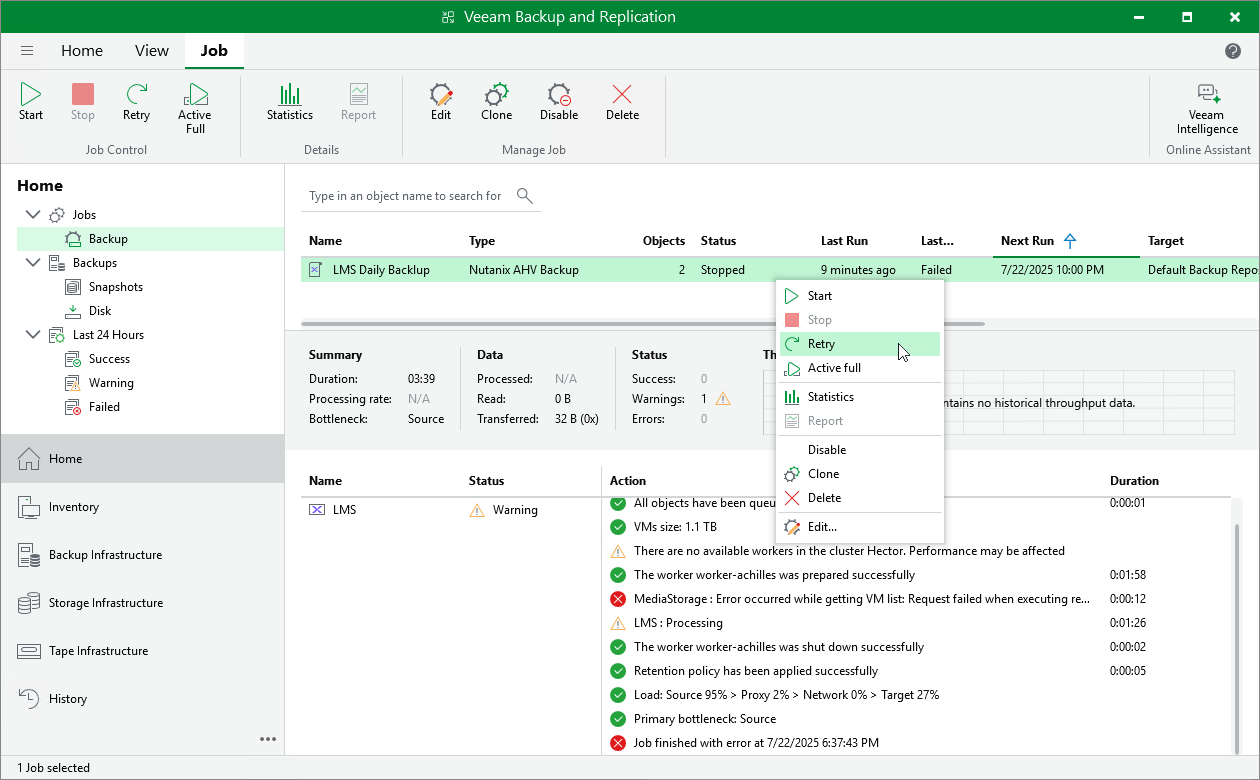Switch to the View ribbon tab
The height and width of the screenshot is (780, 1260).
(152, 51)
